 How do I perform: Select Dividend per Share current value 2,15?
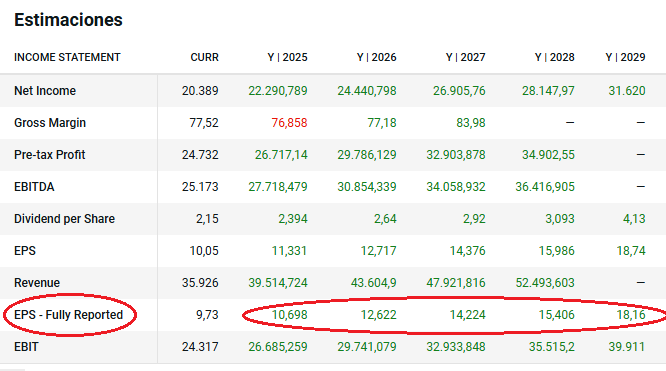(207, 219)
